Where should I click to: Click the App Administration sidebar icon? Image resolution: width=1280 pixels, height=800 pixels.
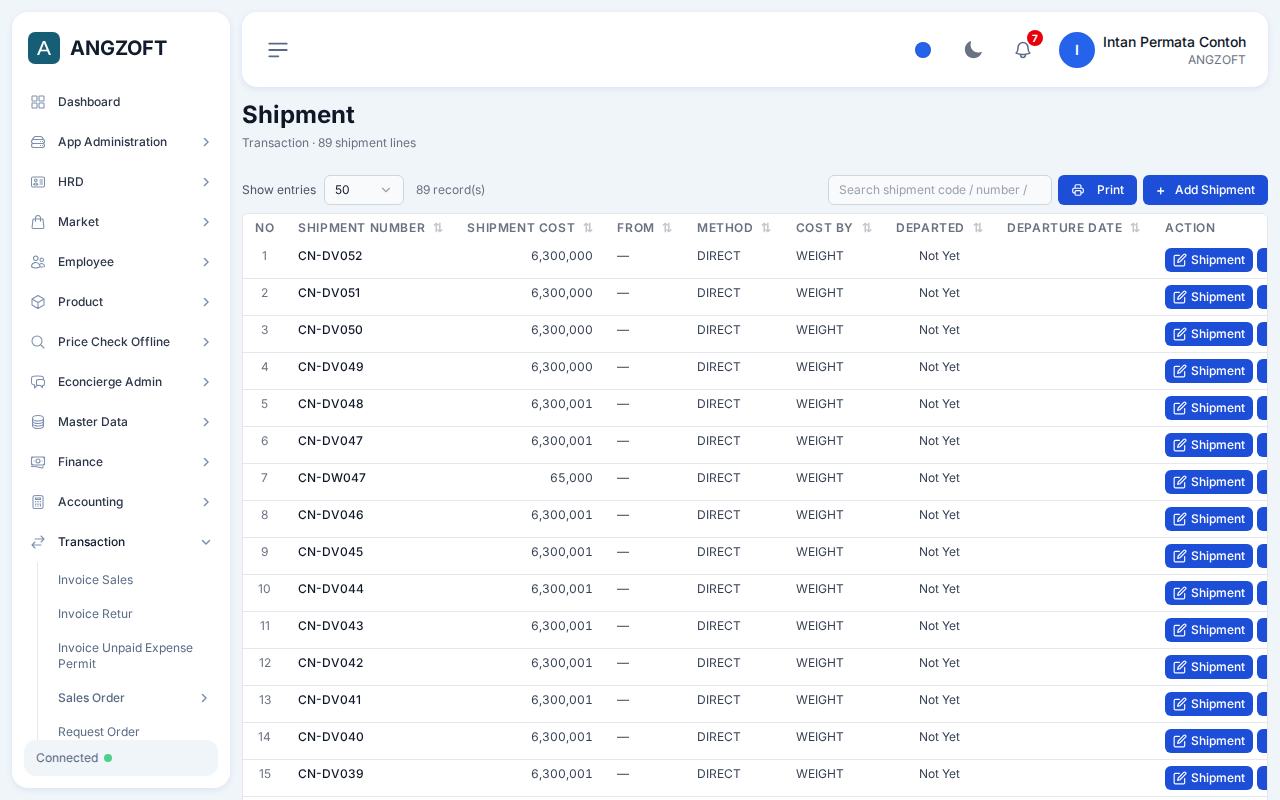[38, 142]
